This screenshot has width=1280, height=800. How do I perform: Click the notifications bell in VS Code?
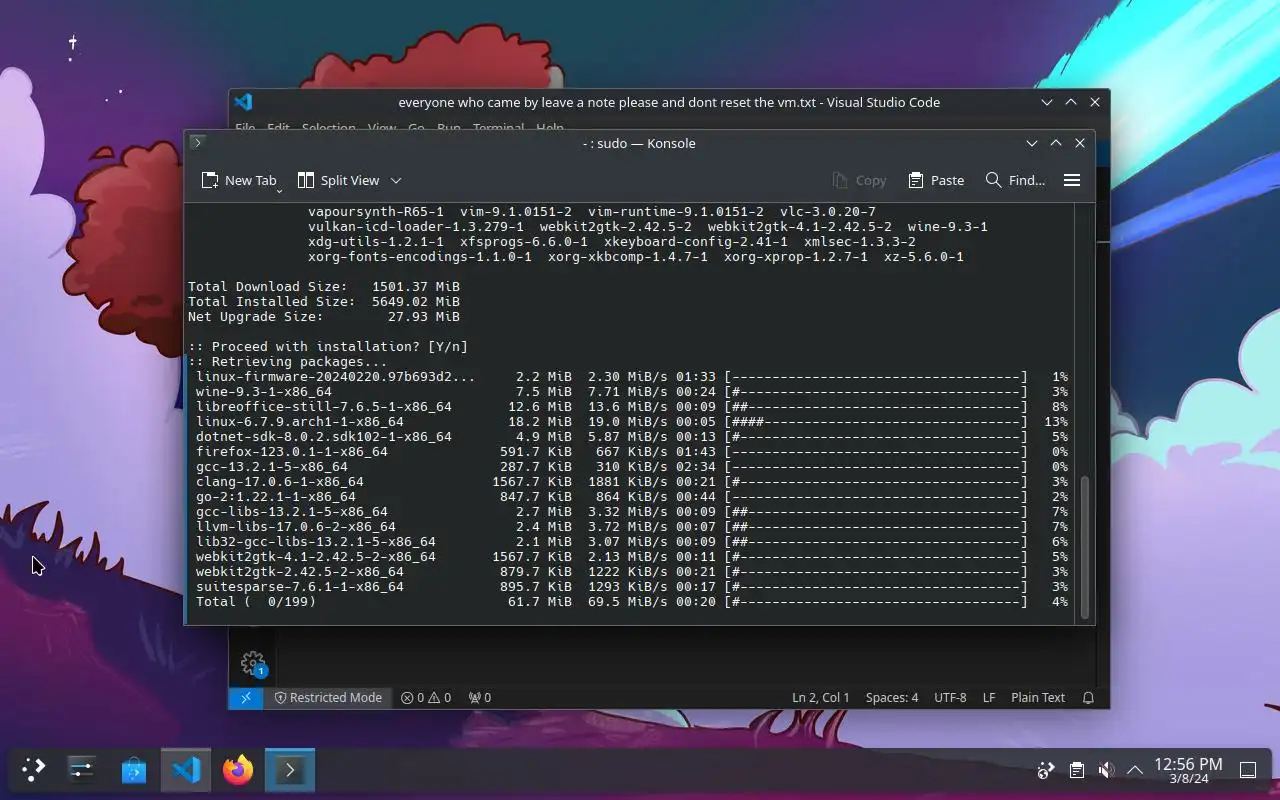(x=1088, y=697)
